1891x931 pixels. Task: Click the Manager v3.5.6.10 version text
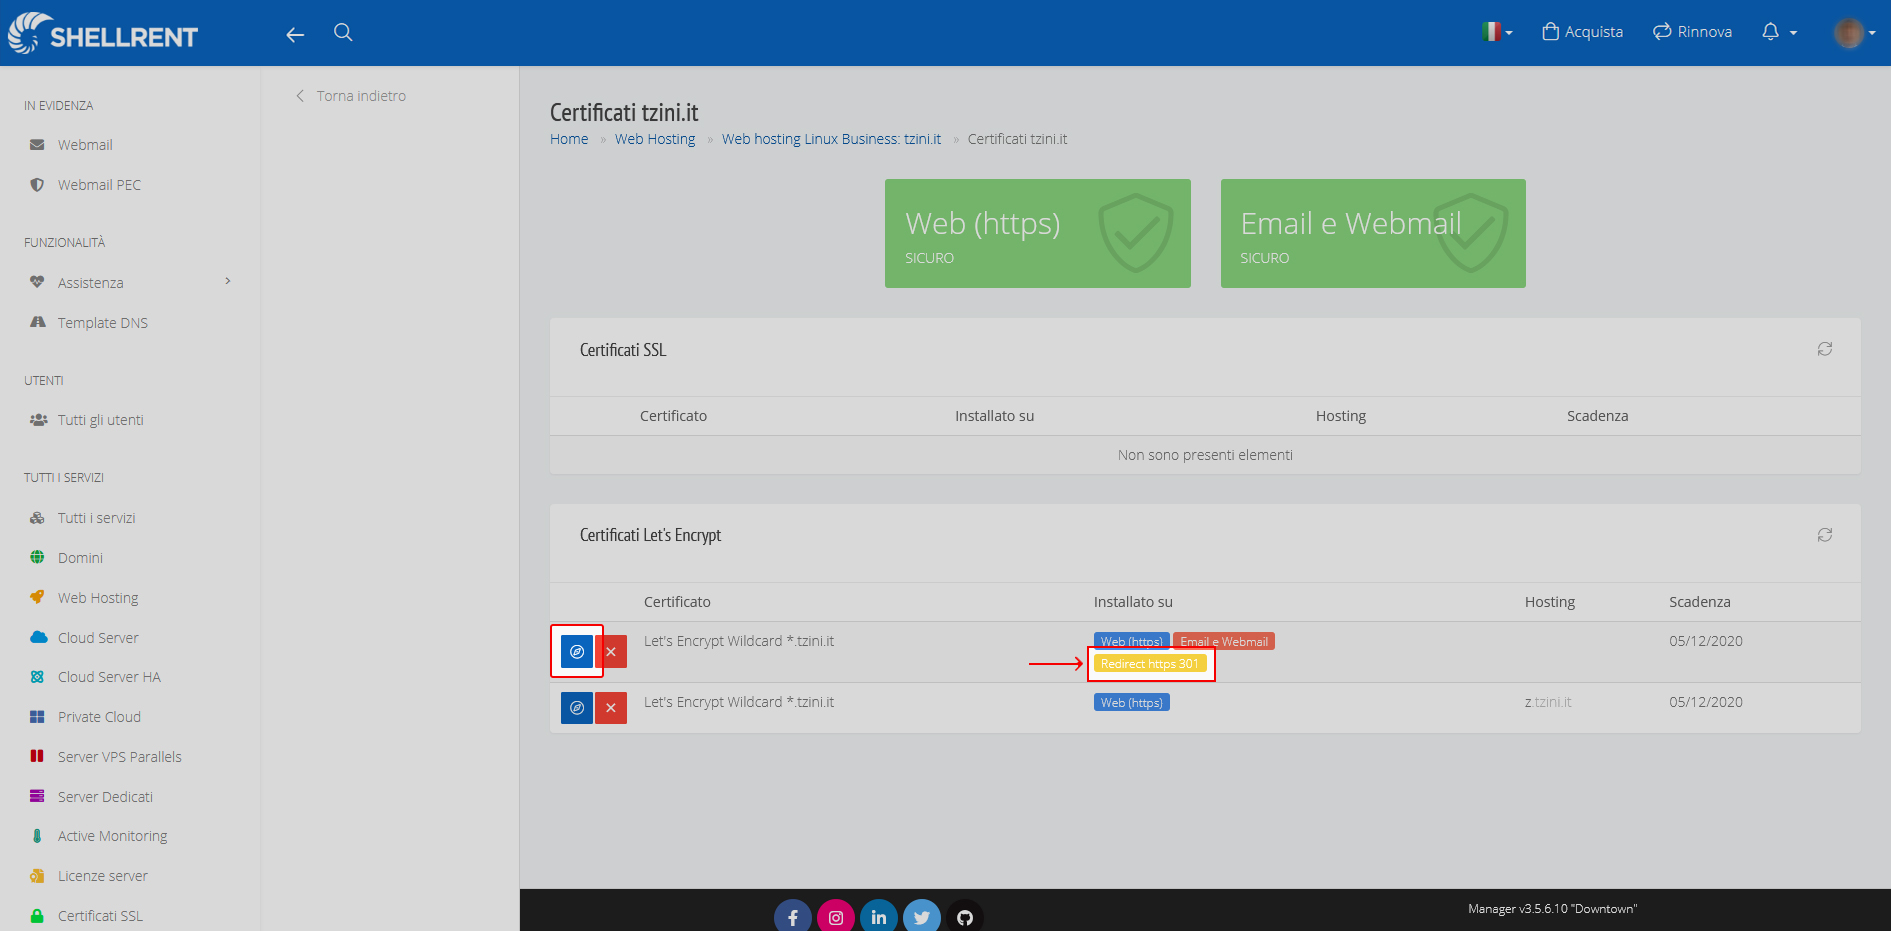[x=1552, y=909]
